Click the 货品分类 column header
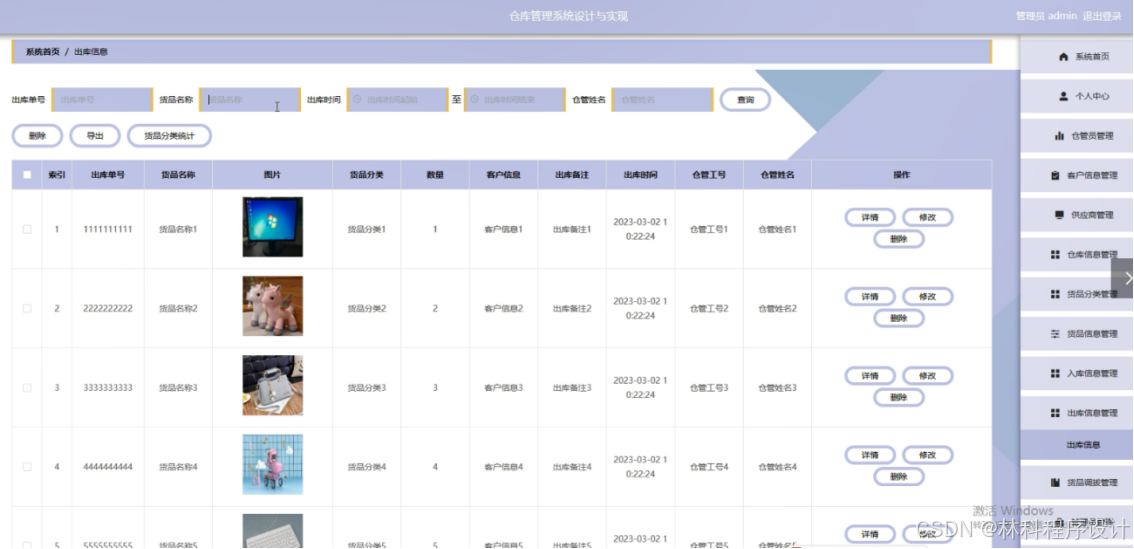 point(367,175)
